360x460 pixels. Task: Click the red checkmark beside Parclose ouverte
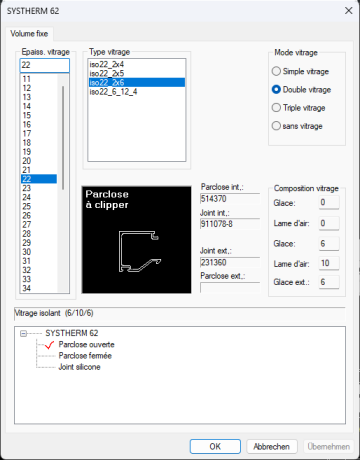pyautogui.click(x=49, y=345)
